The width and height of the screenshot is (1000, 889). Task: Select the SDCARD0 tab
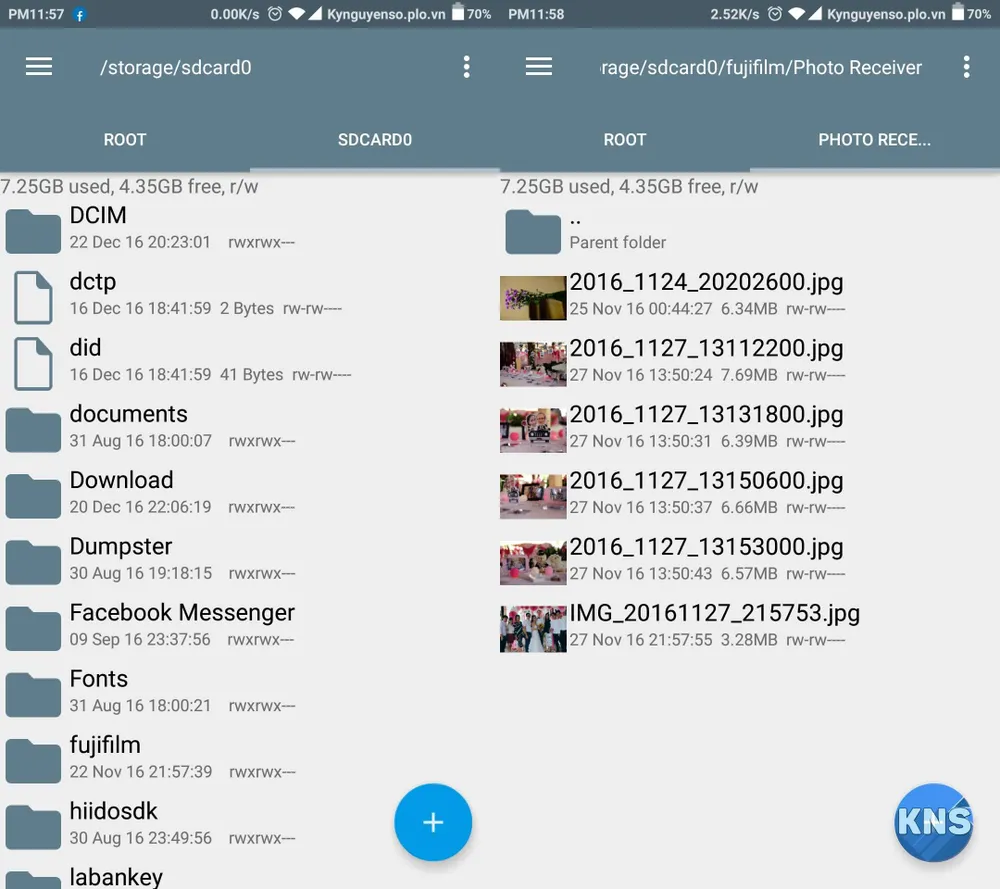[x=375, y=140]
